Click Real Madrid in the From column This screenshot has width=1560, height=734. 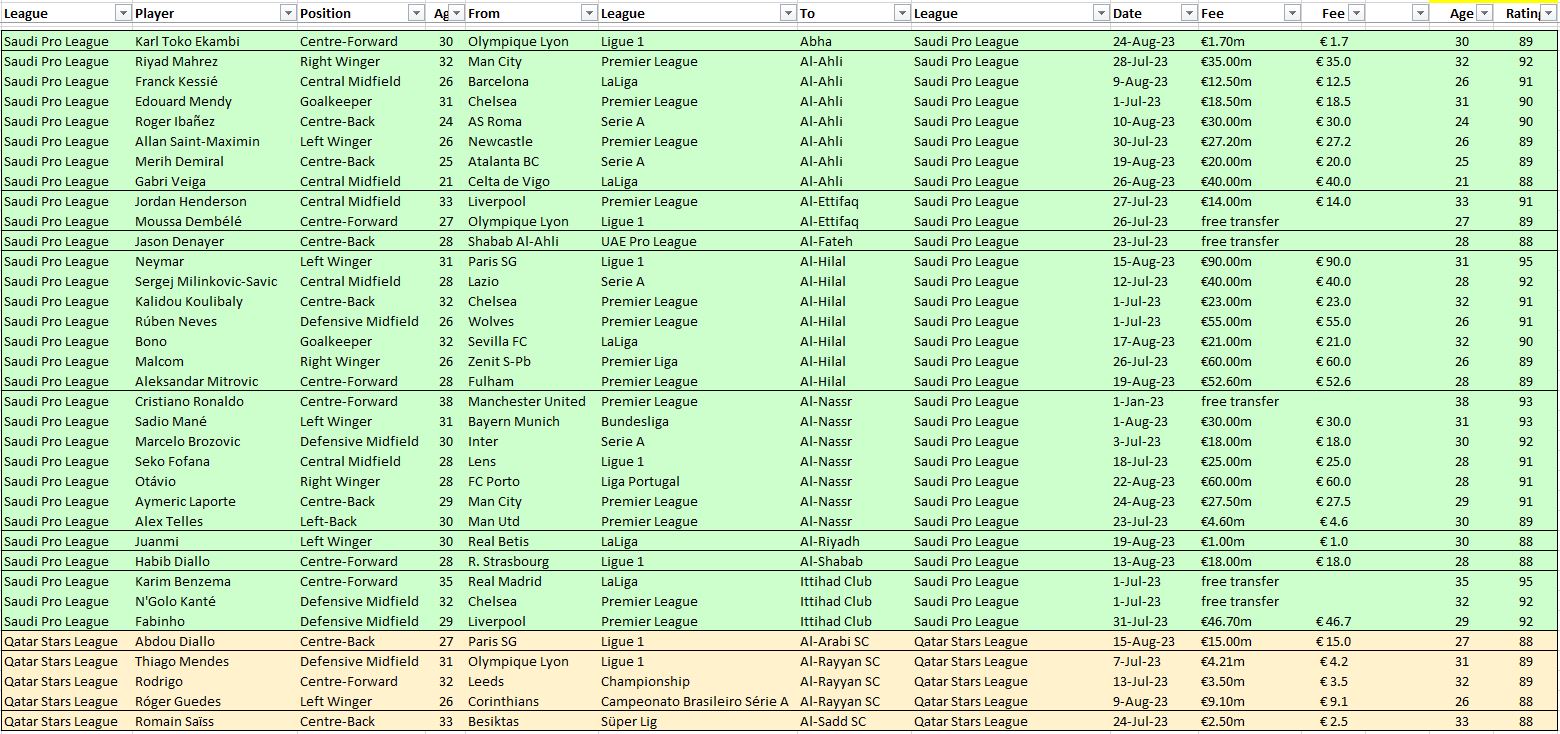pos(504,581)
